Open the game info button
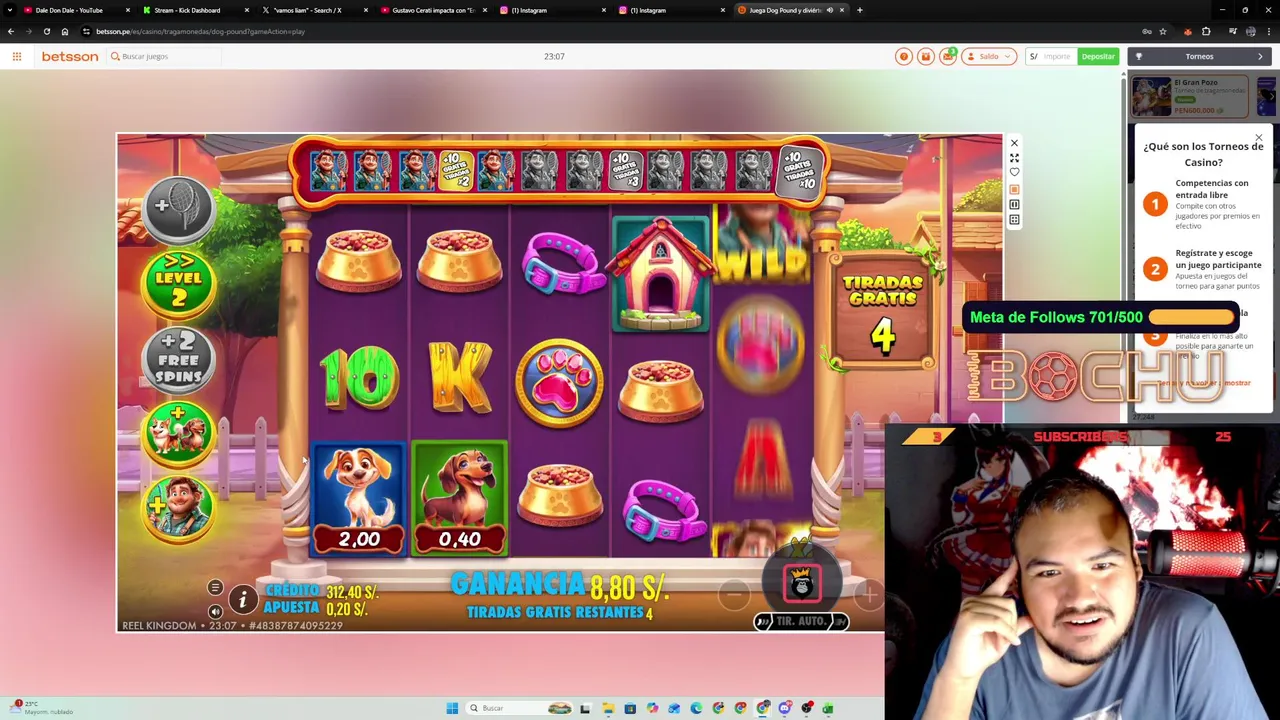 click(242, 599)
